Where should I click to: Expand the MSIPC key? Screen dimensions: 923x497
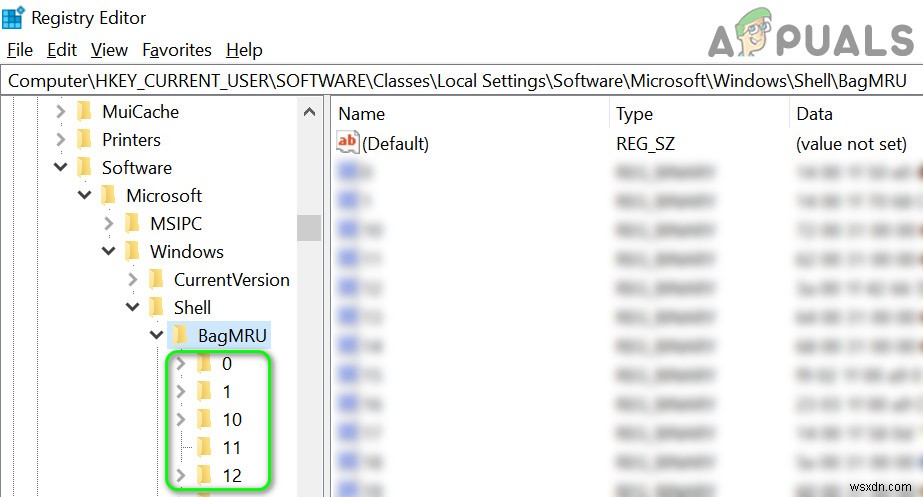tap(108, 223)
